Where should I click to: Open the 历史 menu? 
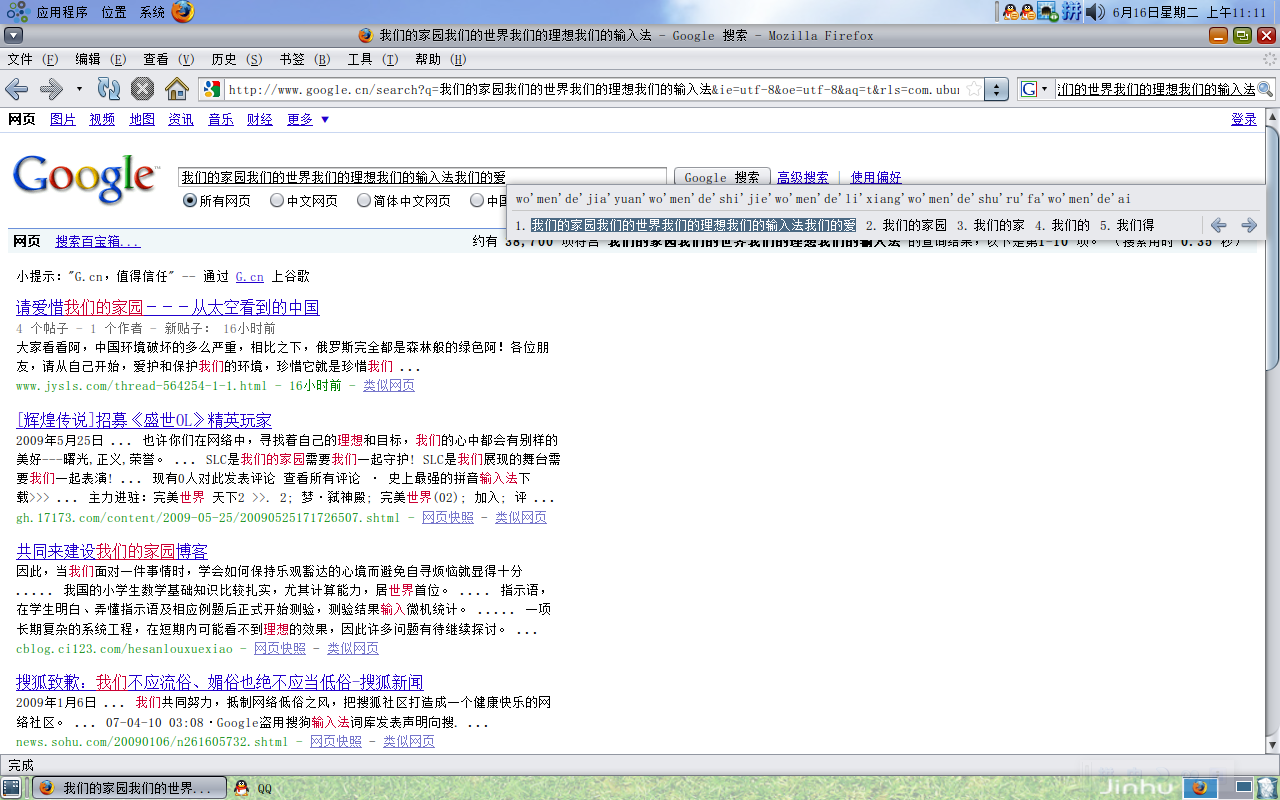point(236,59)
